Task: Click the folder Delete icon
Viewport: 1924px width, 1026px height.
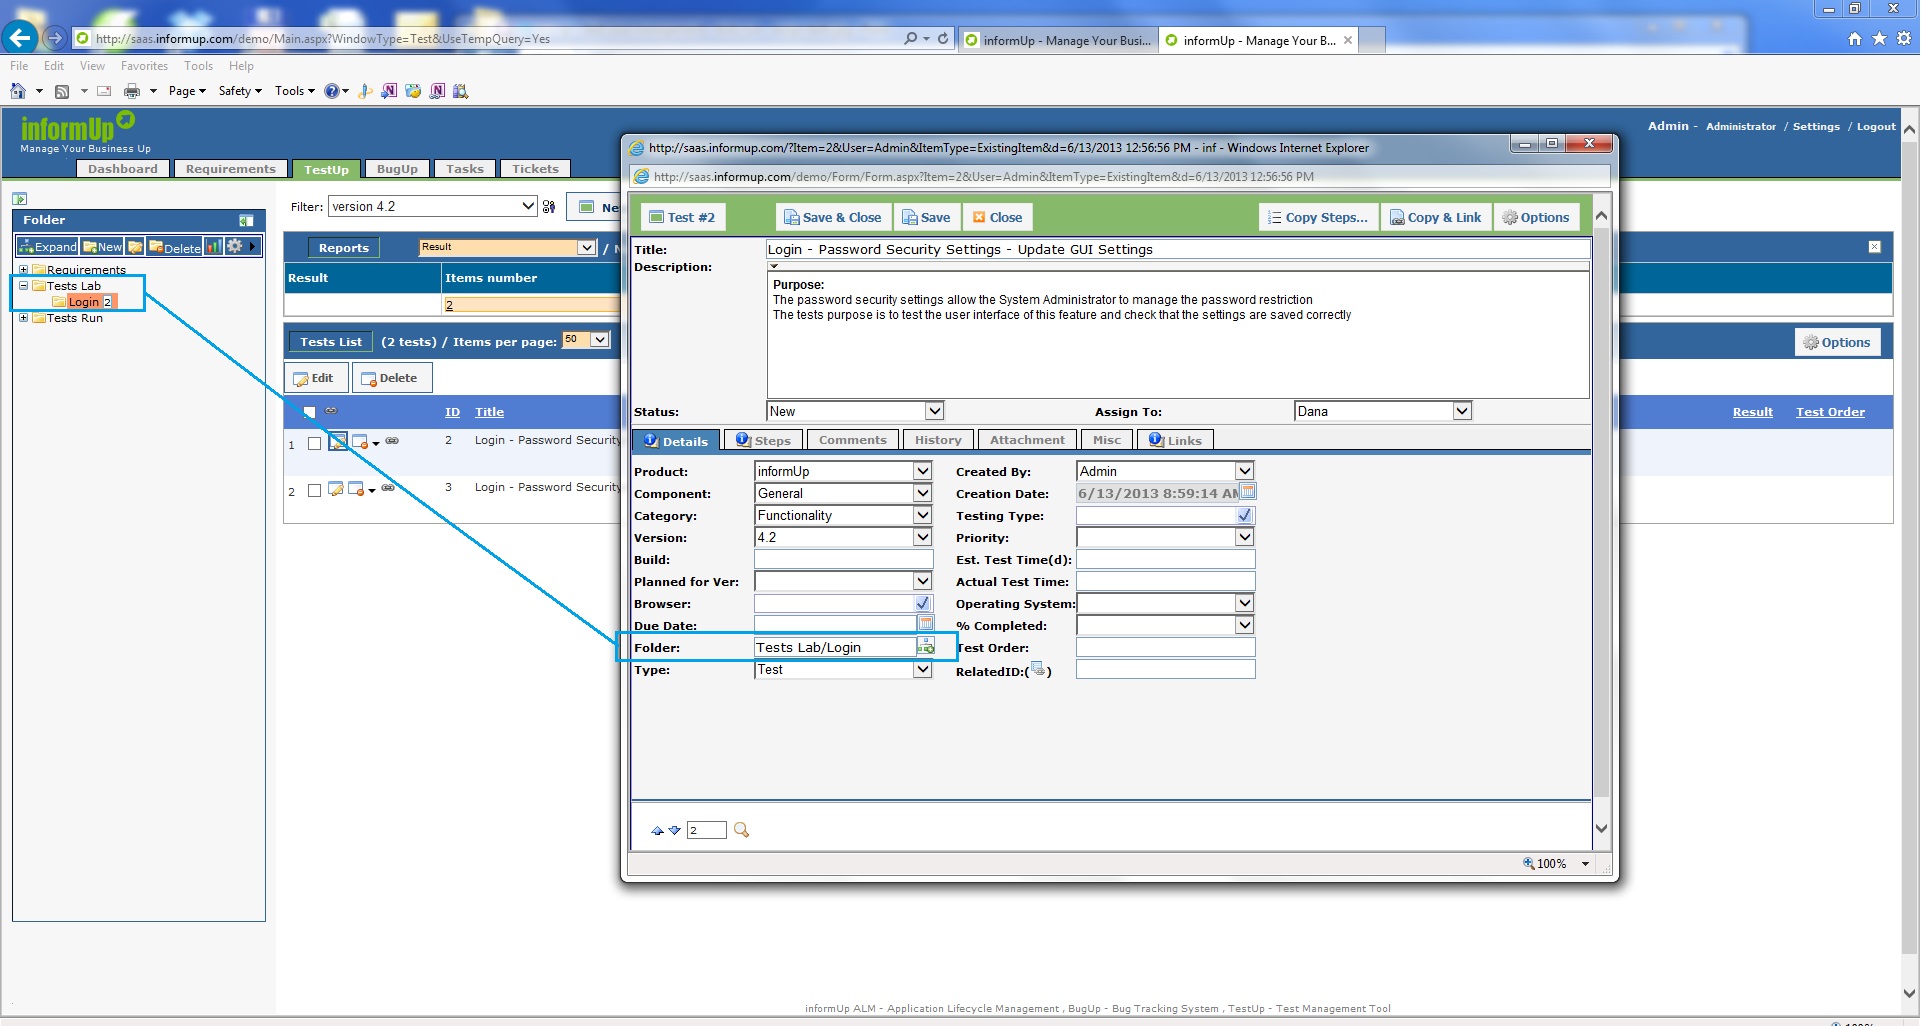Action: (156, 247)
